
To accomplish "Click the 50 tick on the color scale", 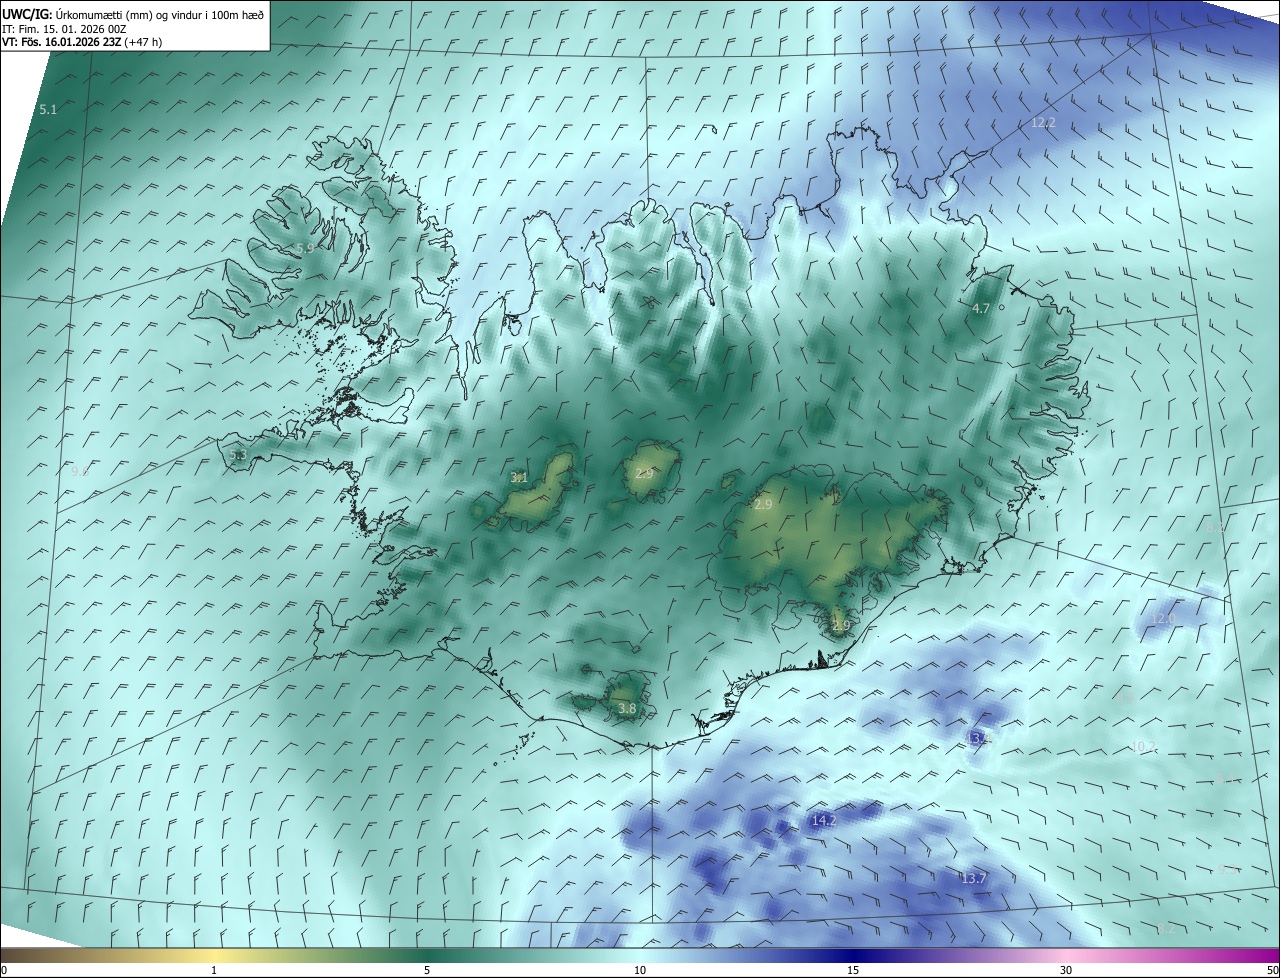I will point(1272,970).
